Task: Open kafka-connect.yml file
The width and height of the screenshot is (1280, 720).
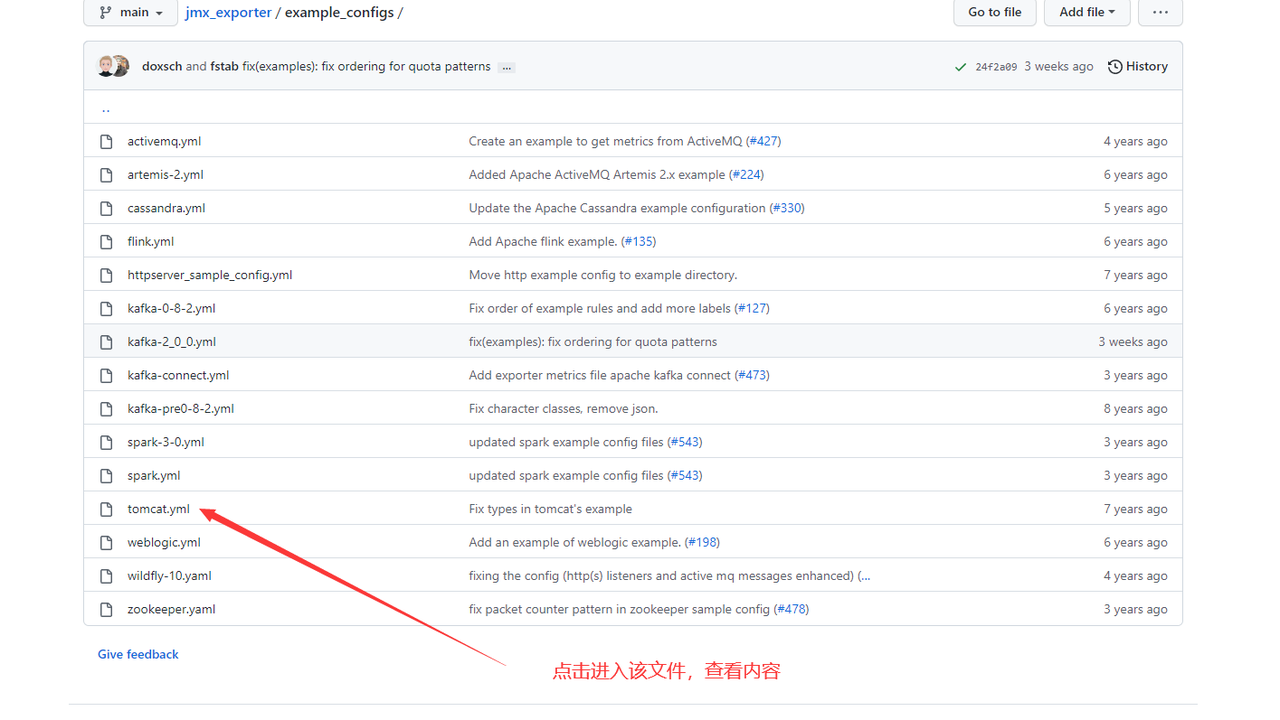Action: 178,375
